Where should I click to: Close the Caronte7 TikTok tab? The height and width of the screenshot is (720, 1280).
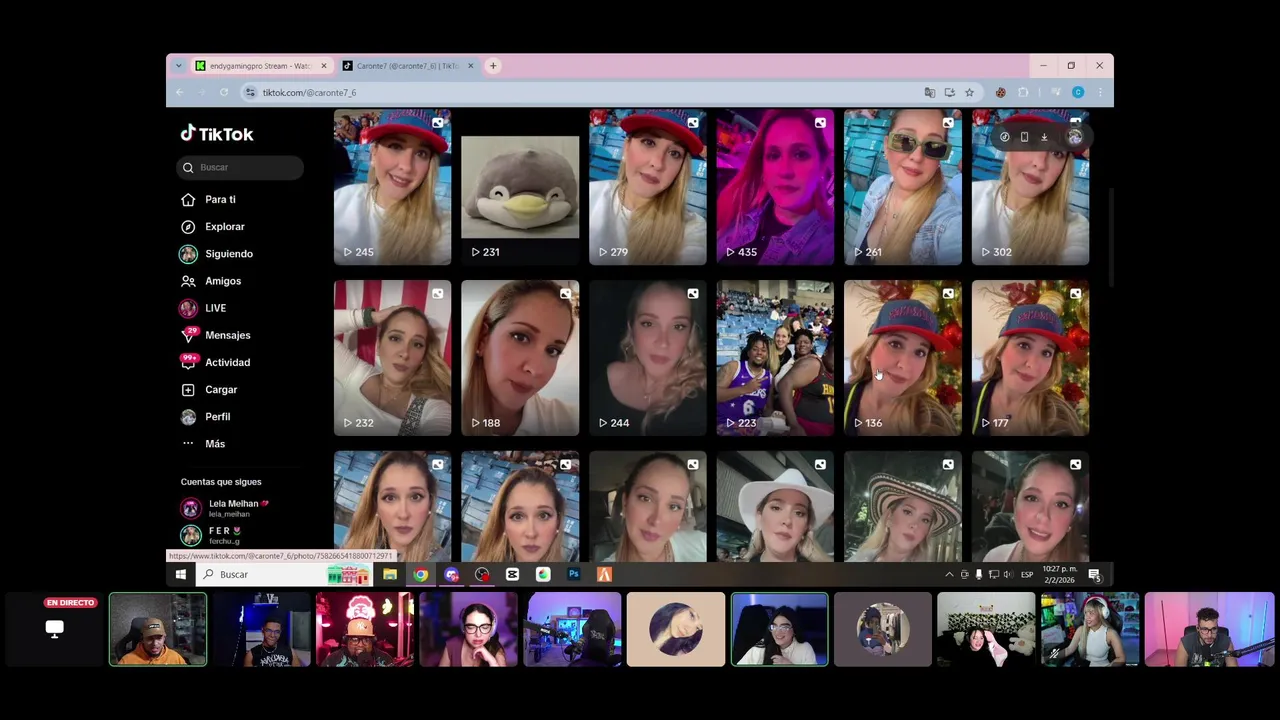point(471,66)
